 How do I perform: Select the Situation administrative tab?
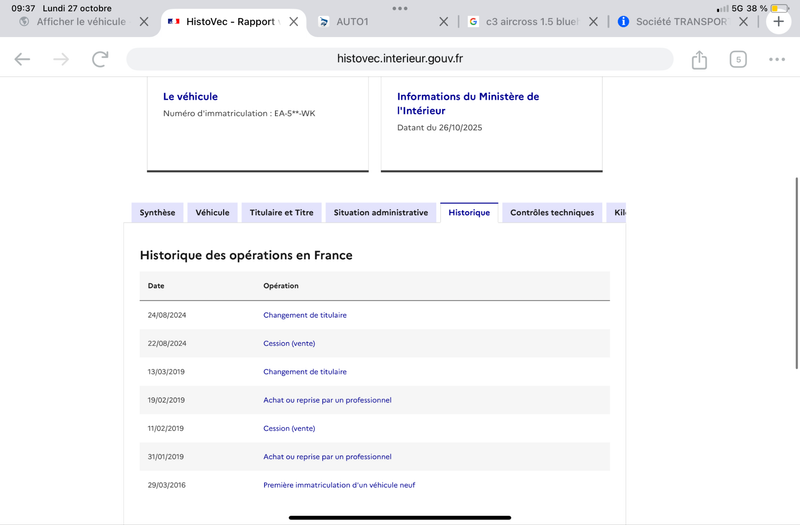coord(381,213)
